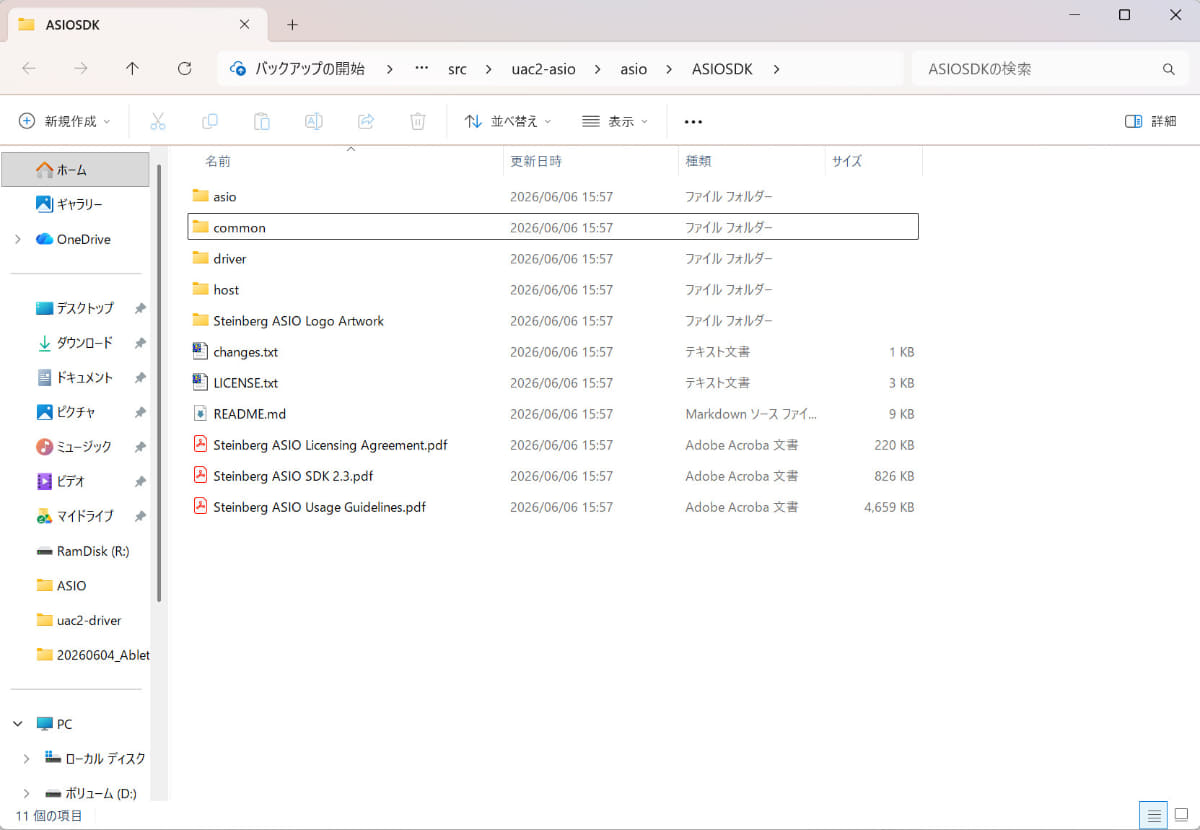This screenshot has width=1200, height=830.
Task: Expand the Local Disk tree node
Action: (27, 759)
